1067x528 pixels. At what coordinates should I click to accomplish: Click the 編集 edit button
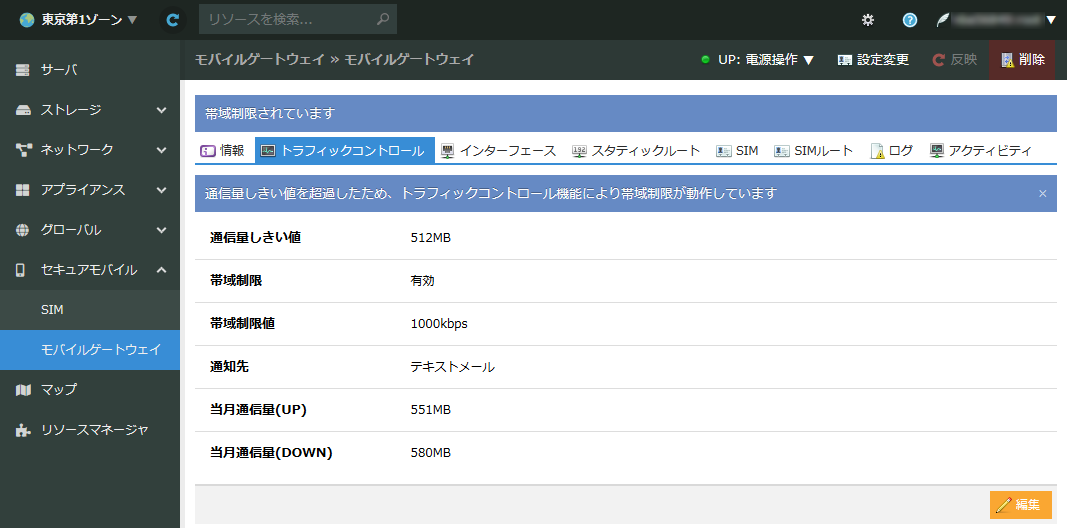coord(1020,505)
